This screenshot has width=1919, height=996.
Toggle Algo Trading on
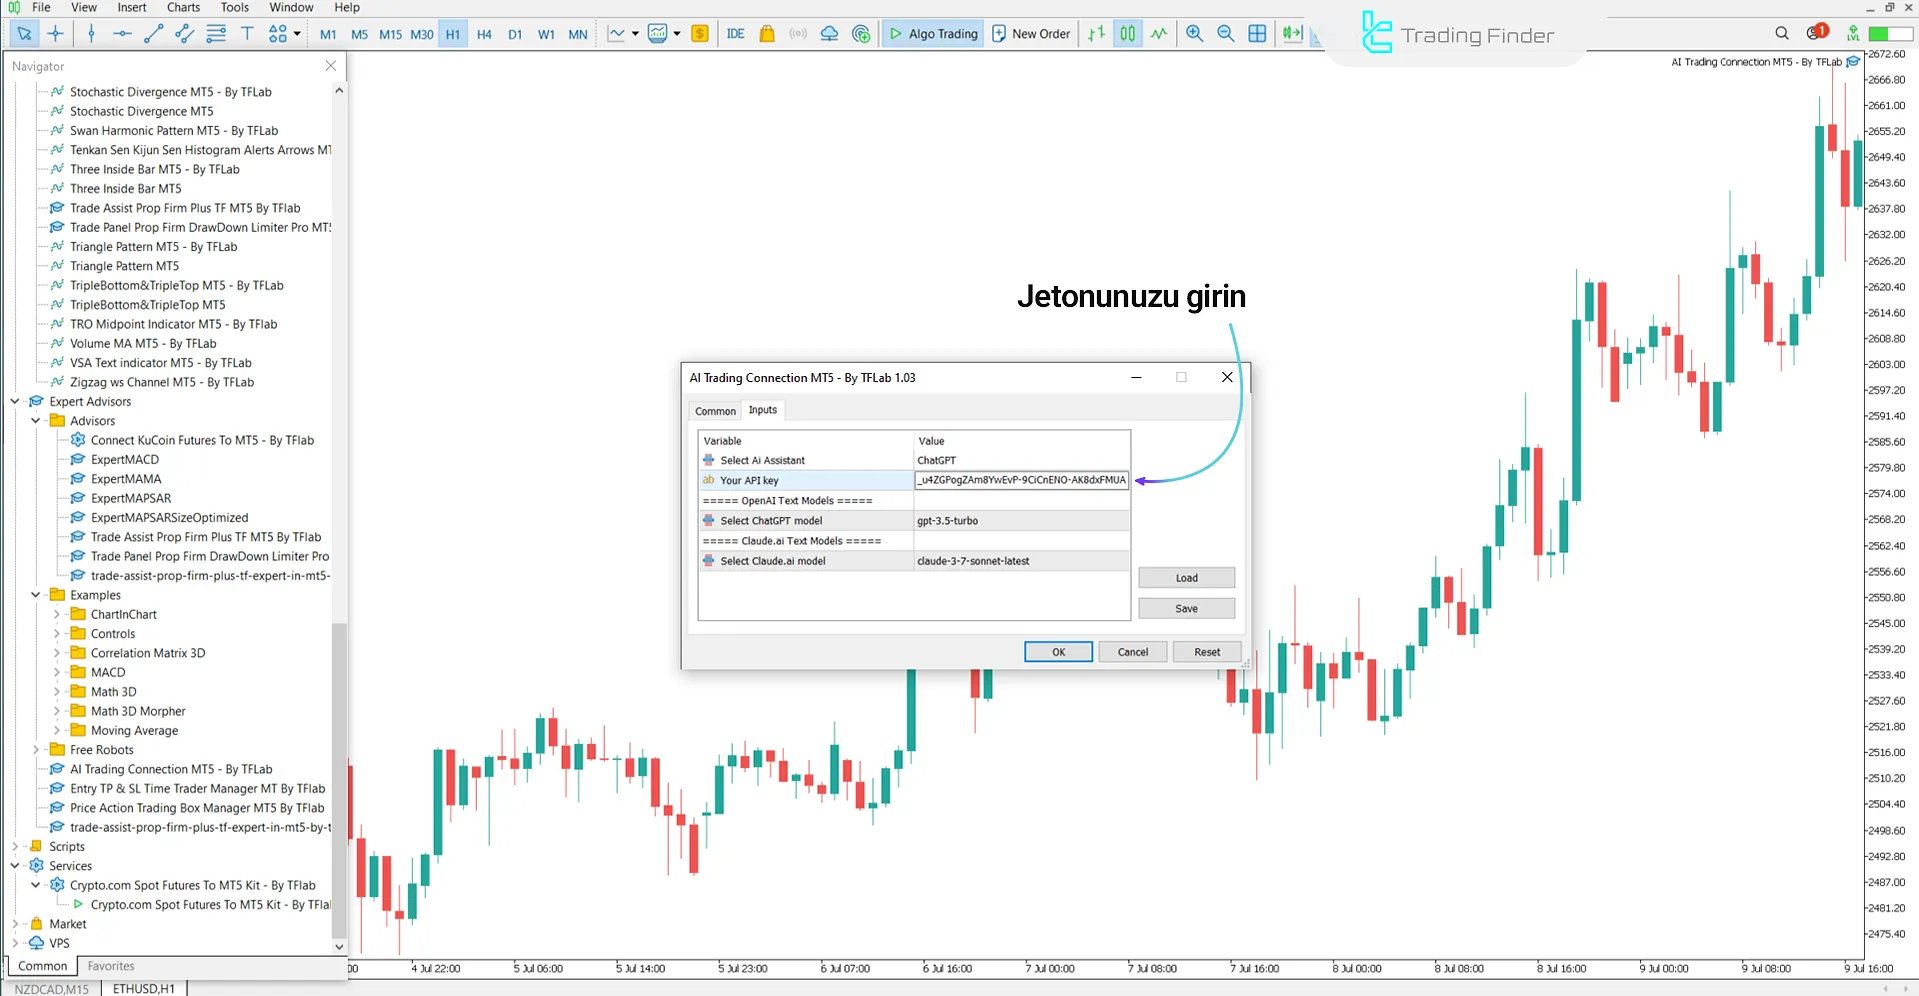932,33
